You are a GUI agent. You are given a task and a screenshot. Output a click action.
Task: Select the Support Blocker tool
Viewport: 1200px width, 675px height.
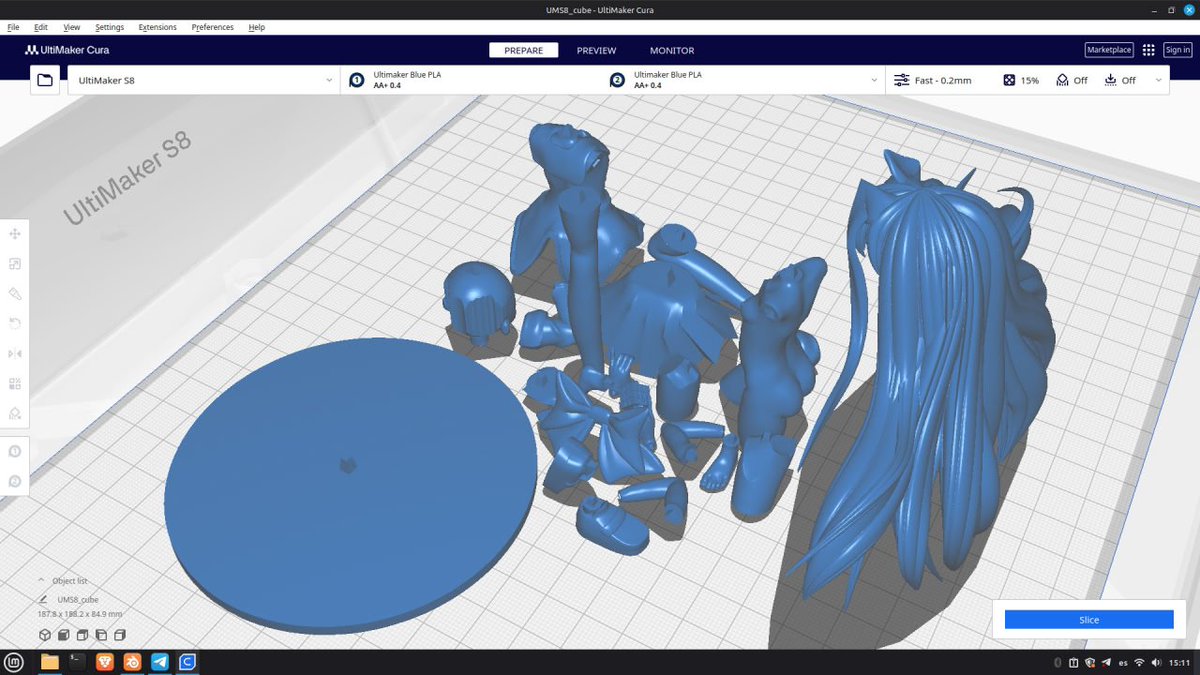15,413
